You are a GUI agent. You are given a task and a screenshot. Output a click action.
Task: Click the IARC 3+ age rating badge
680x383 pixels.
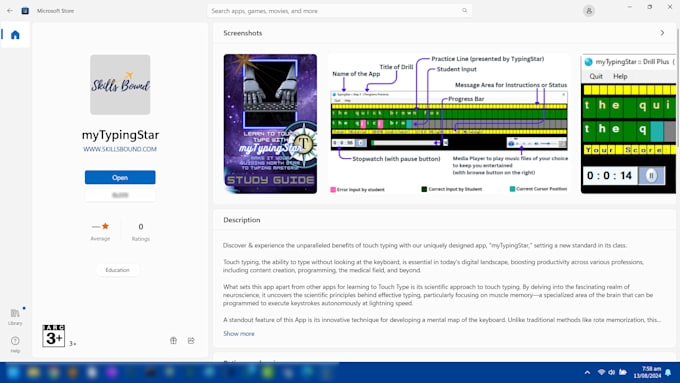(54, 336)
